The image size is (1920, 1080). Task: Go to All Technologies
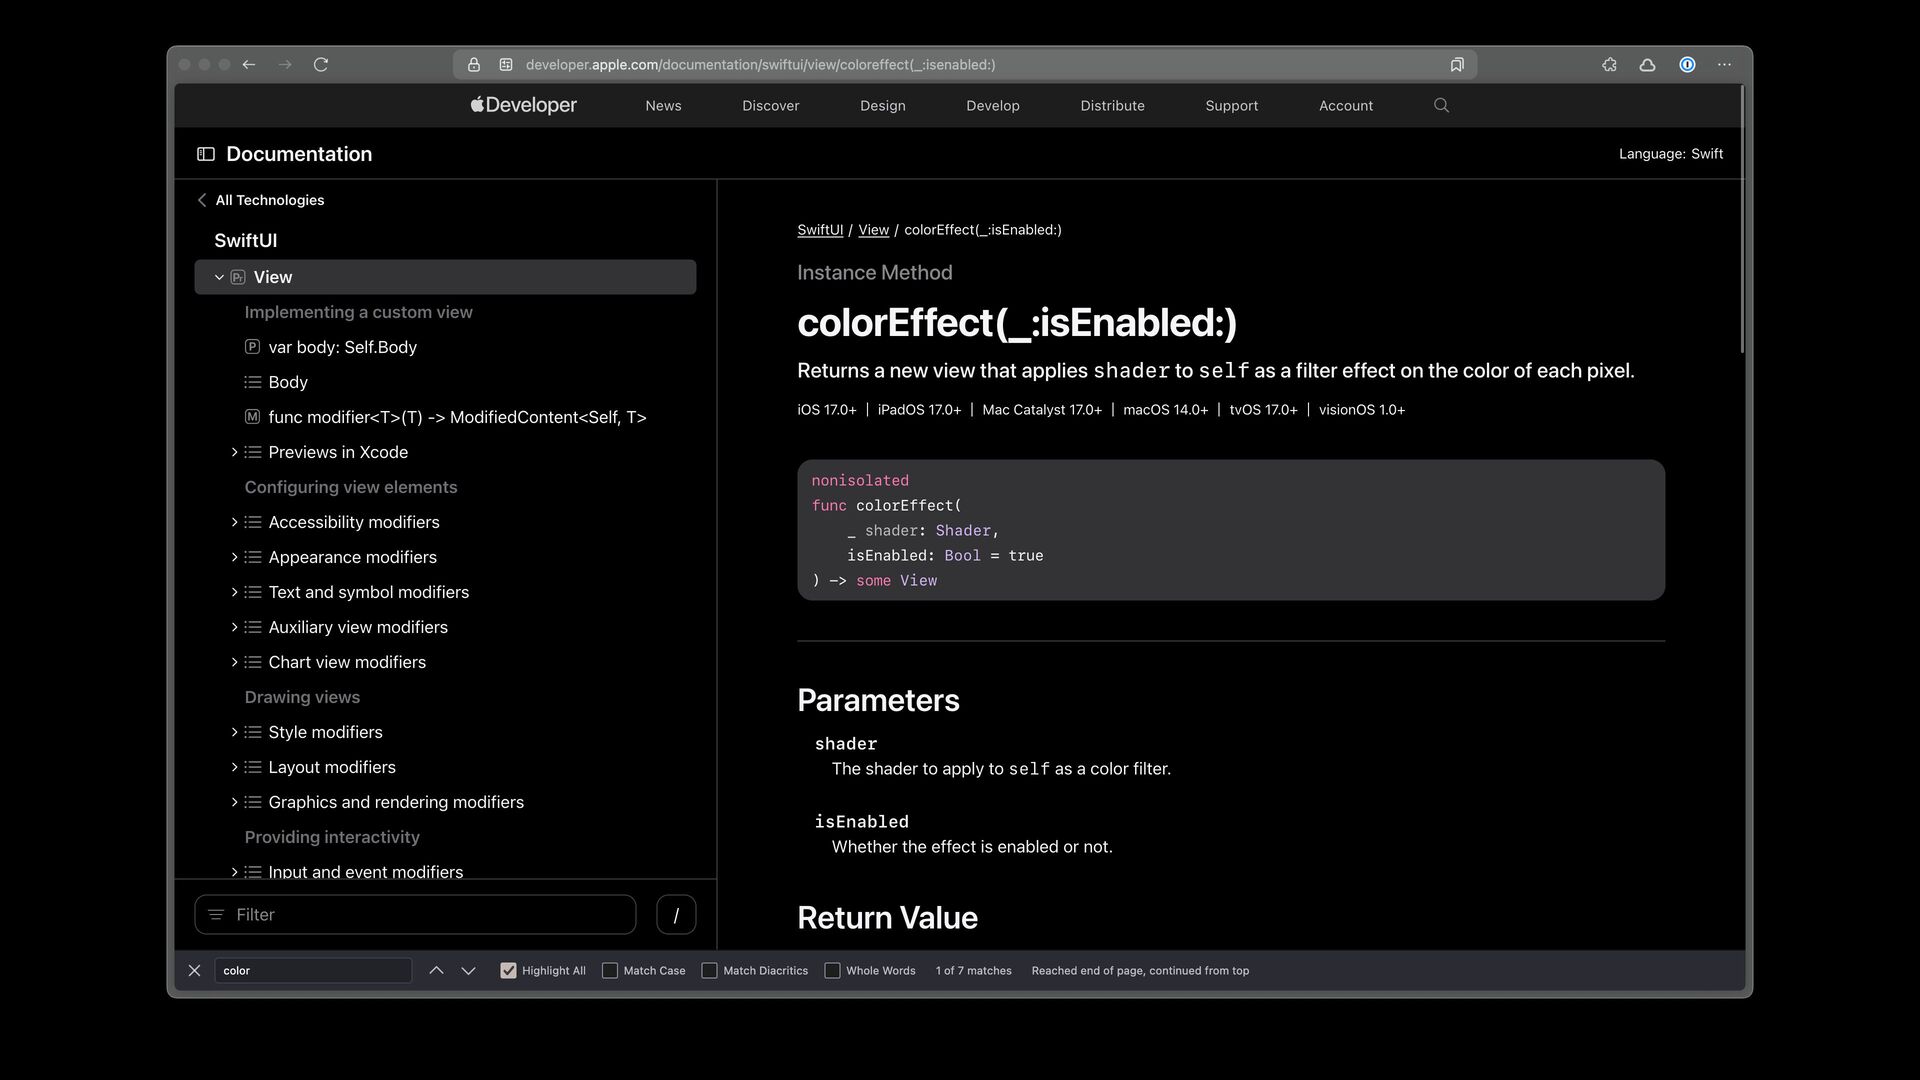pos(270,200)
